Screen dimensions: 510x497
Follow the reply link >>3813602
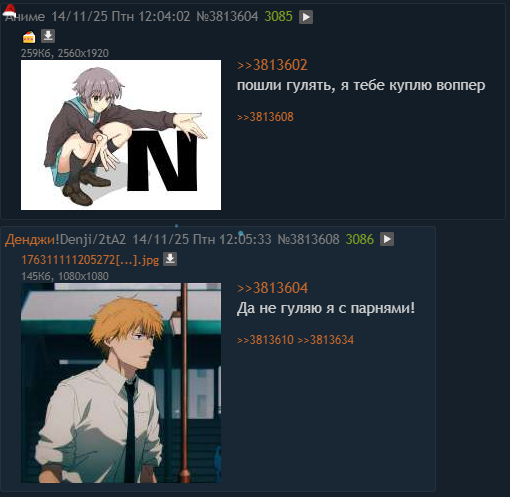click(x=272, y=65)
